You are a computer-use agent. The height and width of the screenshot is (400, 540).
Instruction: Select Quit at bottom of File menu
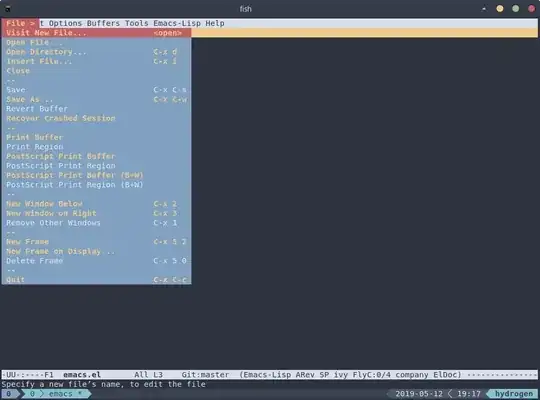(x=96, y=280)
